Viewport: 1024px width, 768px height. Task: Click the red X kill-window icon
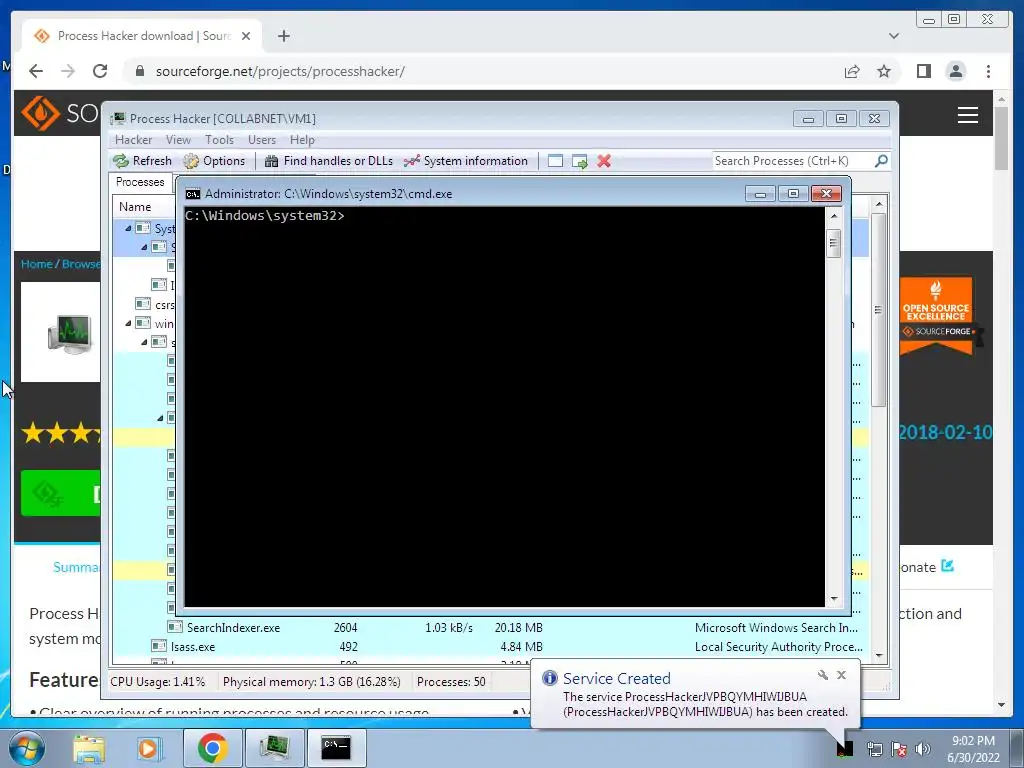pos(604,161)
